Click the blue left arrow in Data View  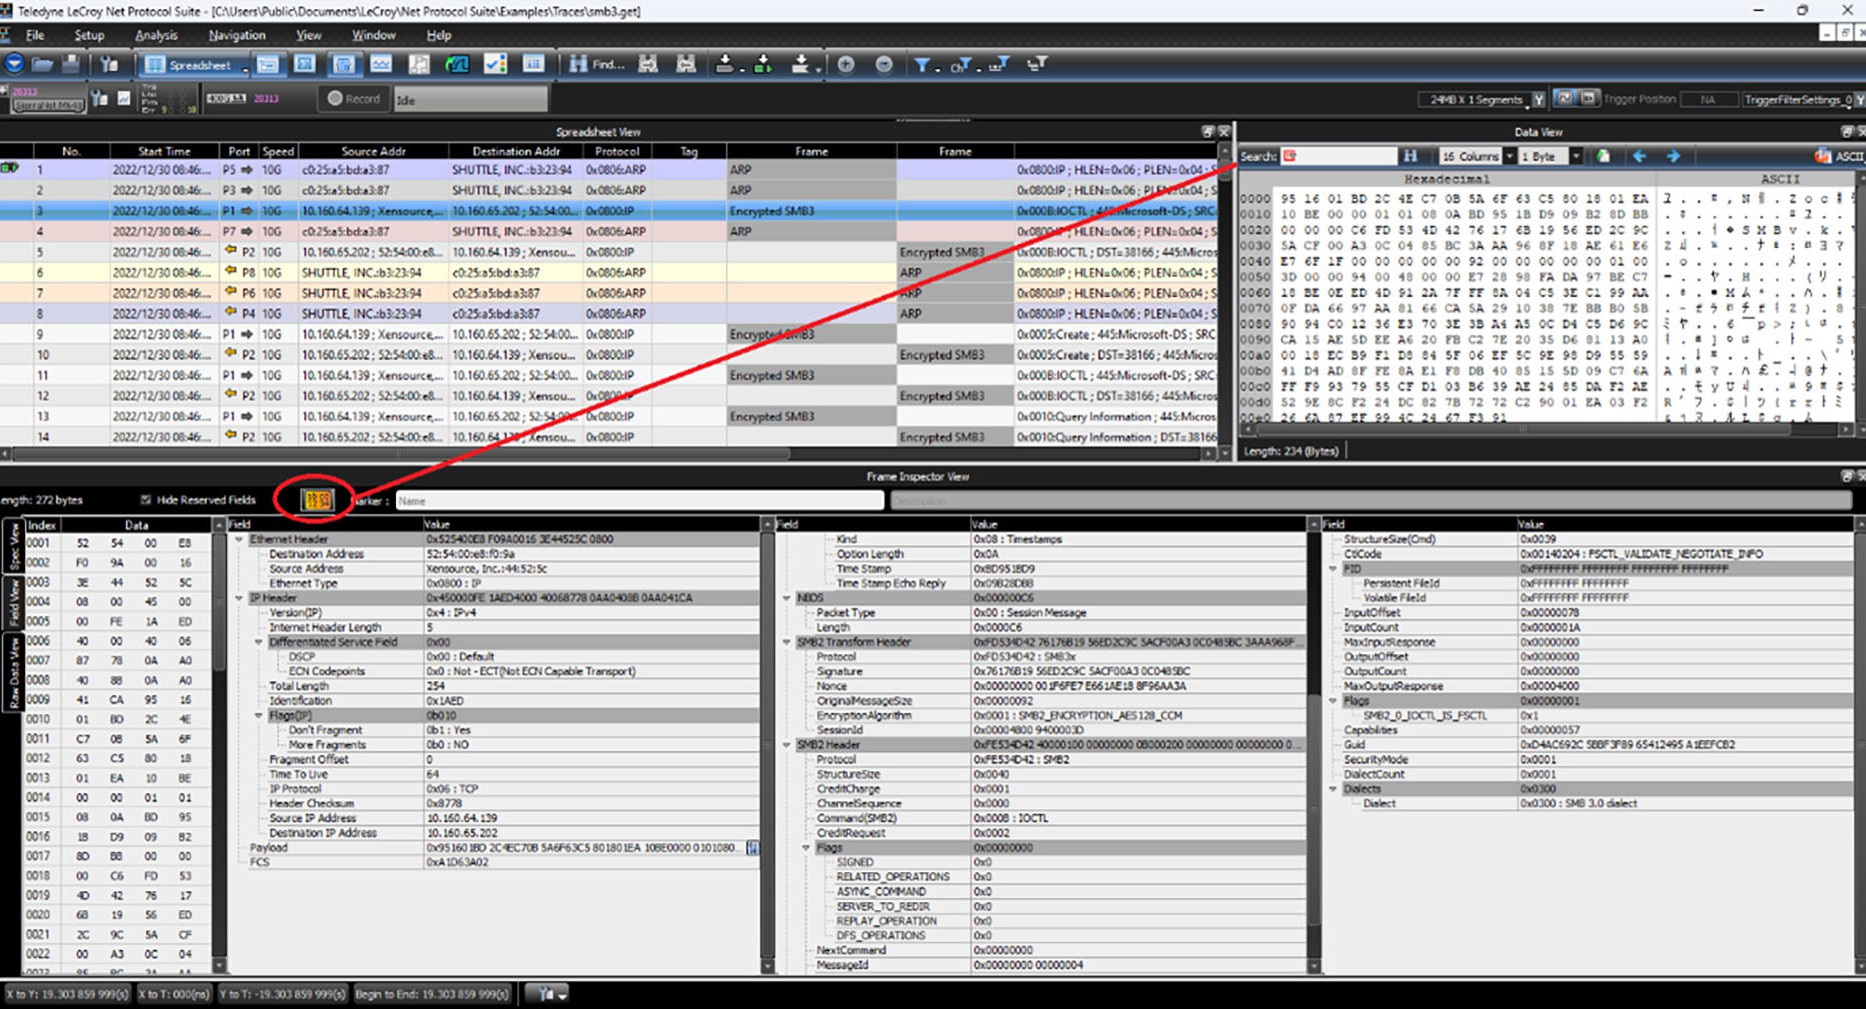coord(1639,156)
